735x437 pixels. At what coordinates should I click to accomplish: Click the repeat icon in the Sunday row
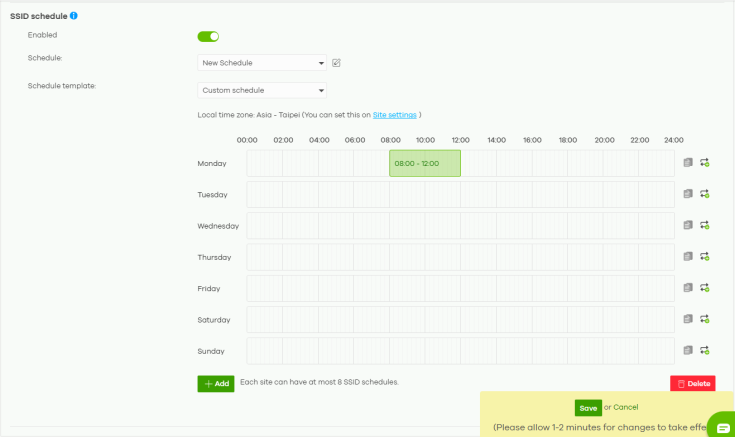[x=705, y=351]
